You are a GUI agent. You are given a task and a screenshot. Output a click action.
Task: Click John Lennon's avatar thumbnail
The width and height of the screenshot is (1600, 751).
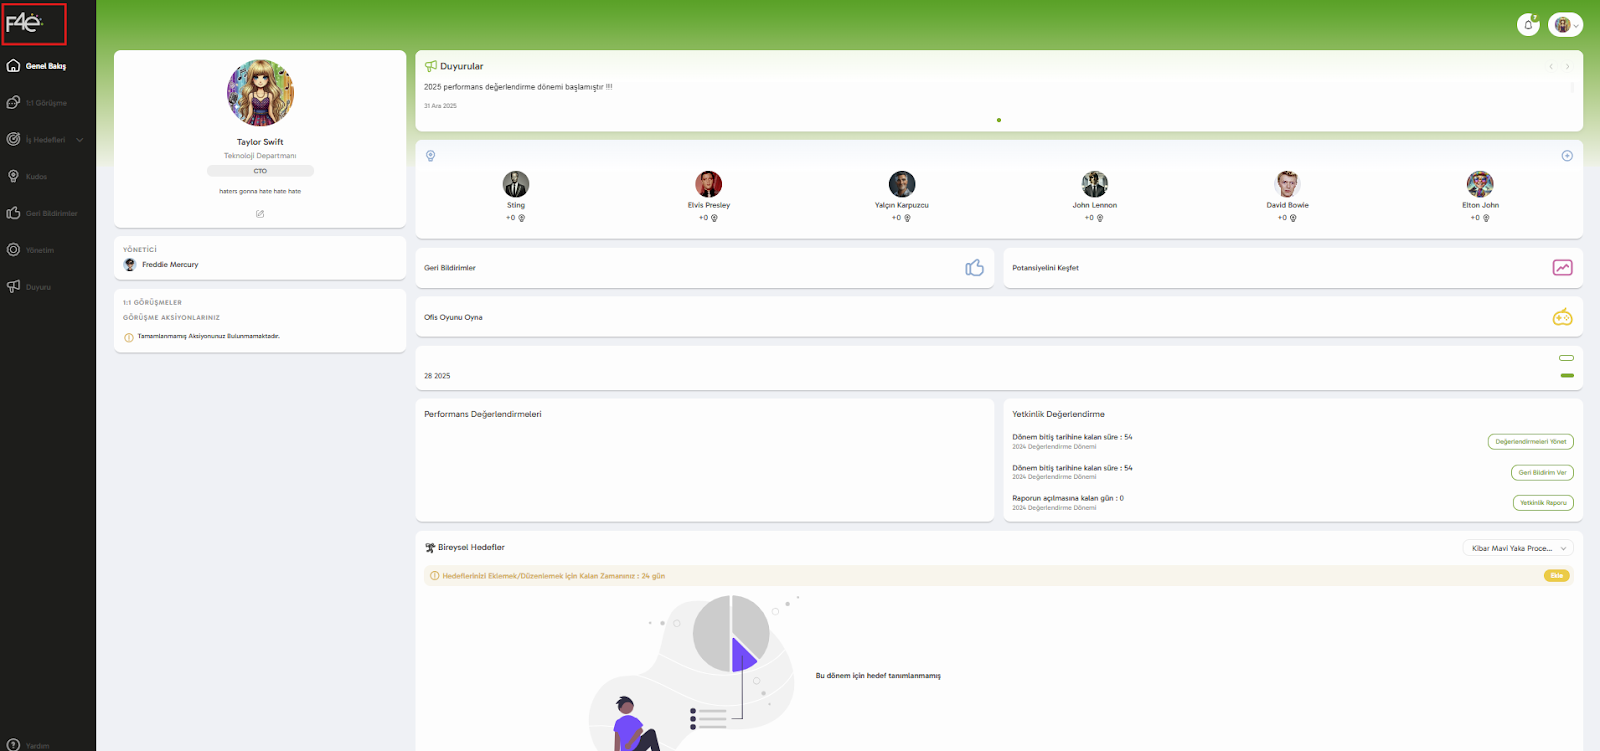click(x=1094, y=184)
